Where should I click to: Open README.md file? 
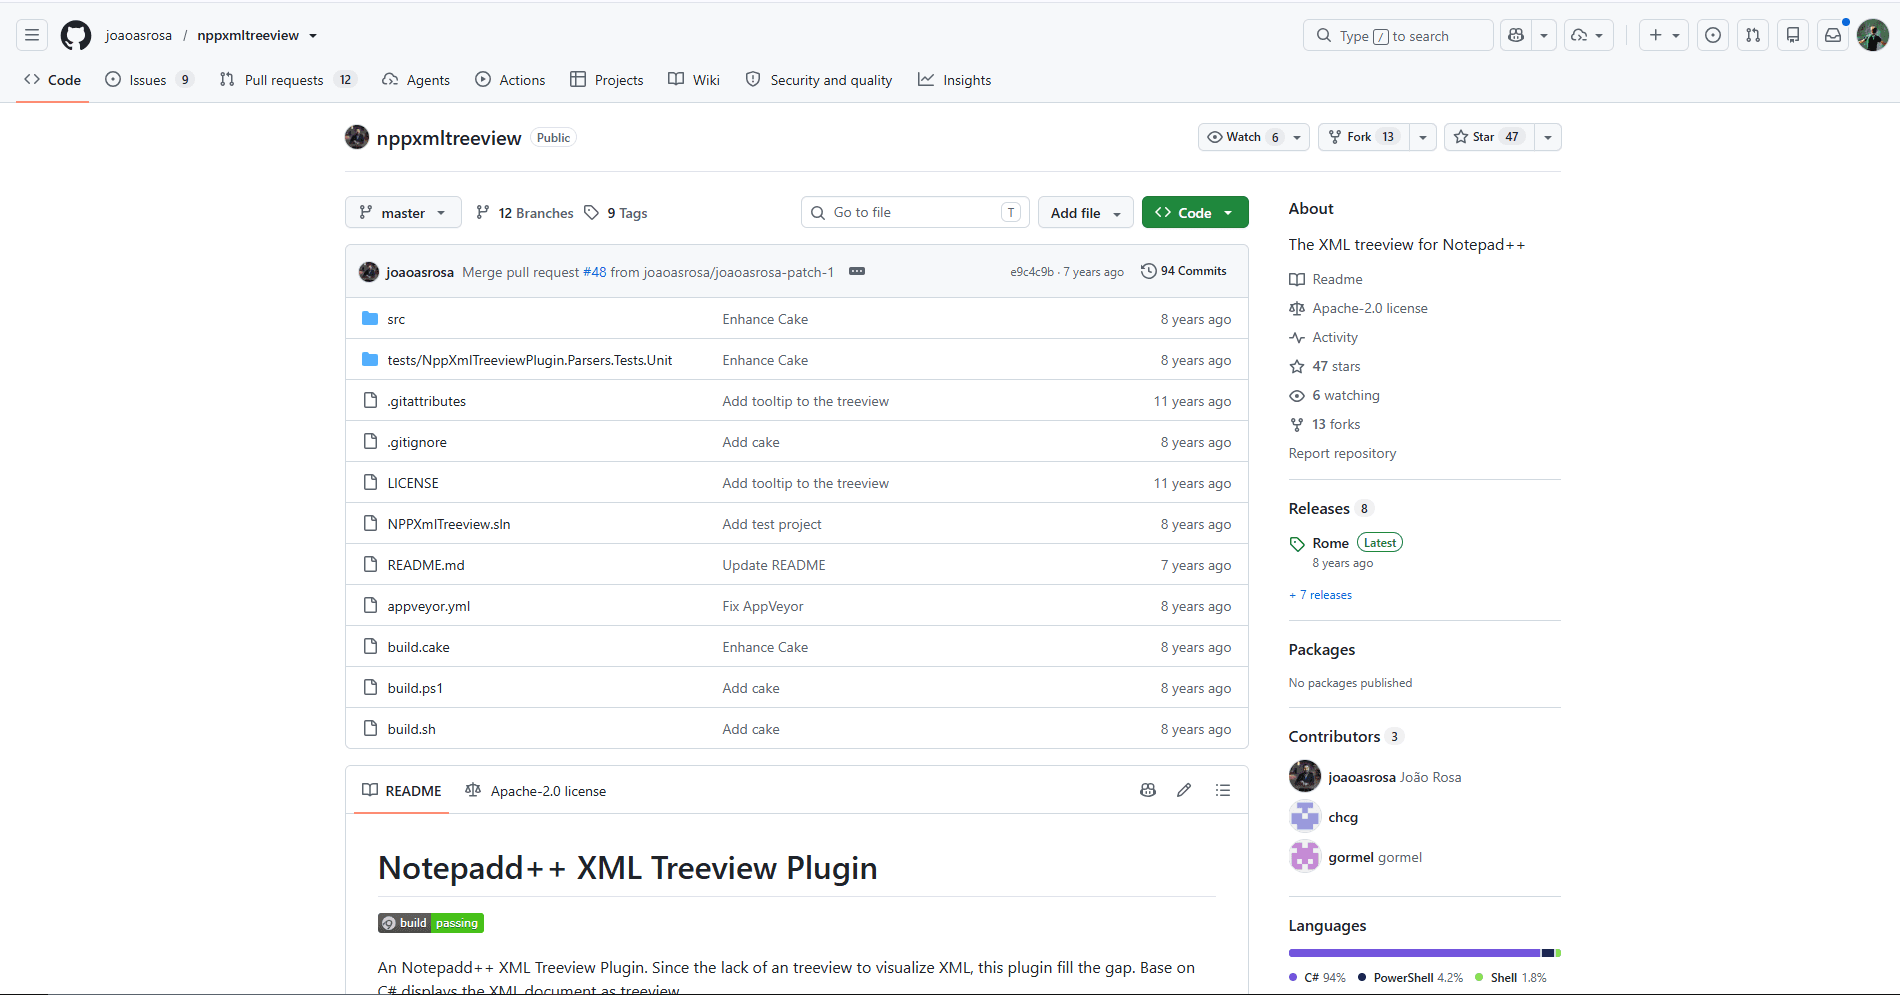pyautogui.click(x=426, y=565)
